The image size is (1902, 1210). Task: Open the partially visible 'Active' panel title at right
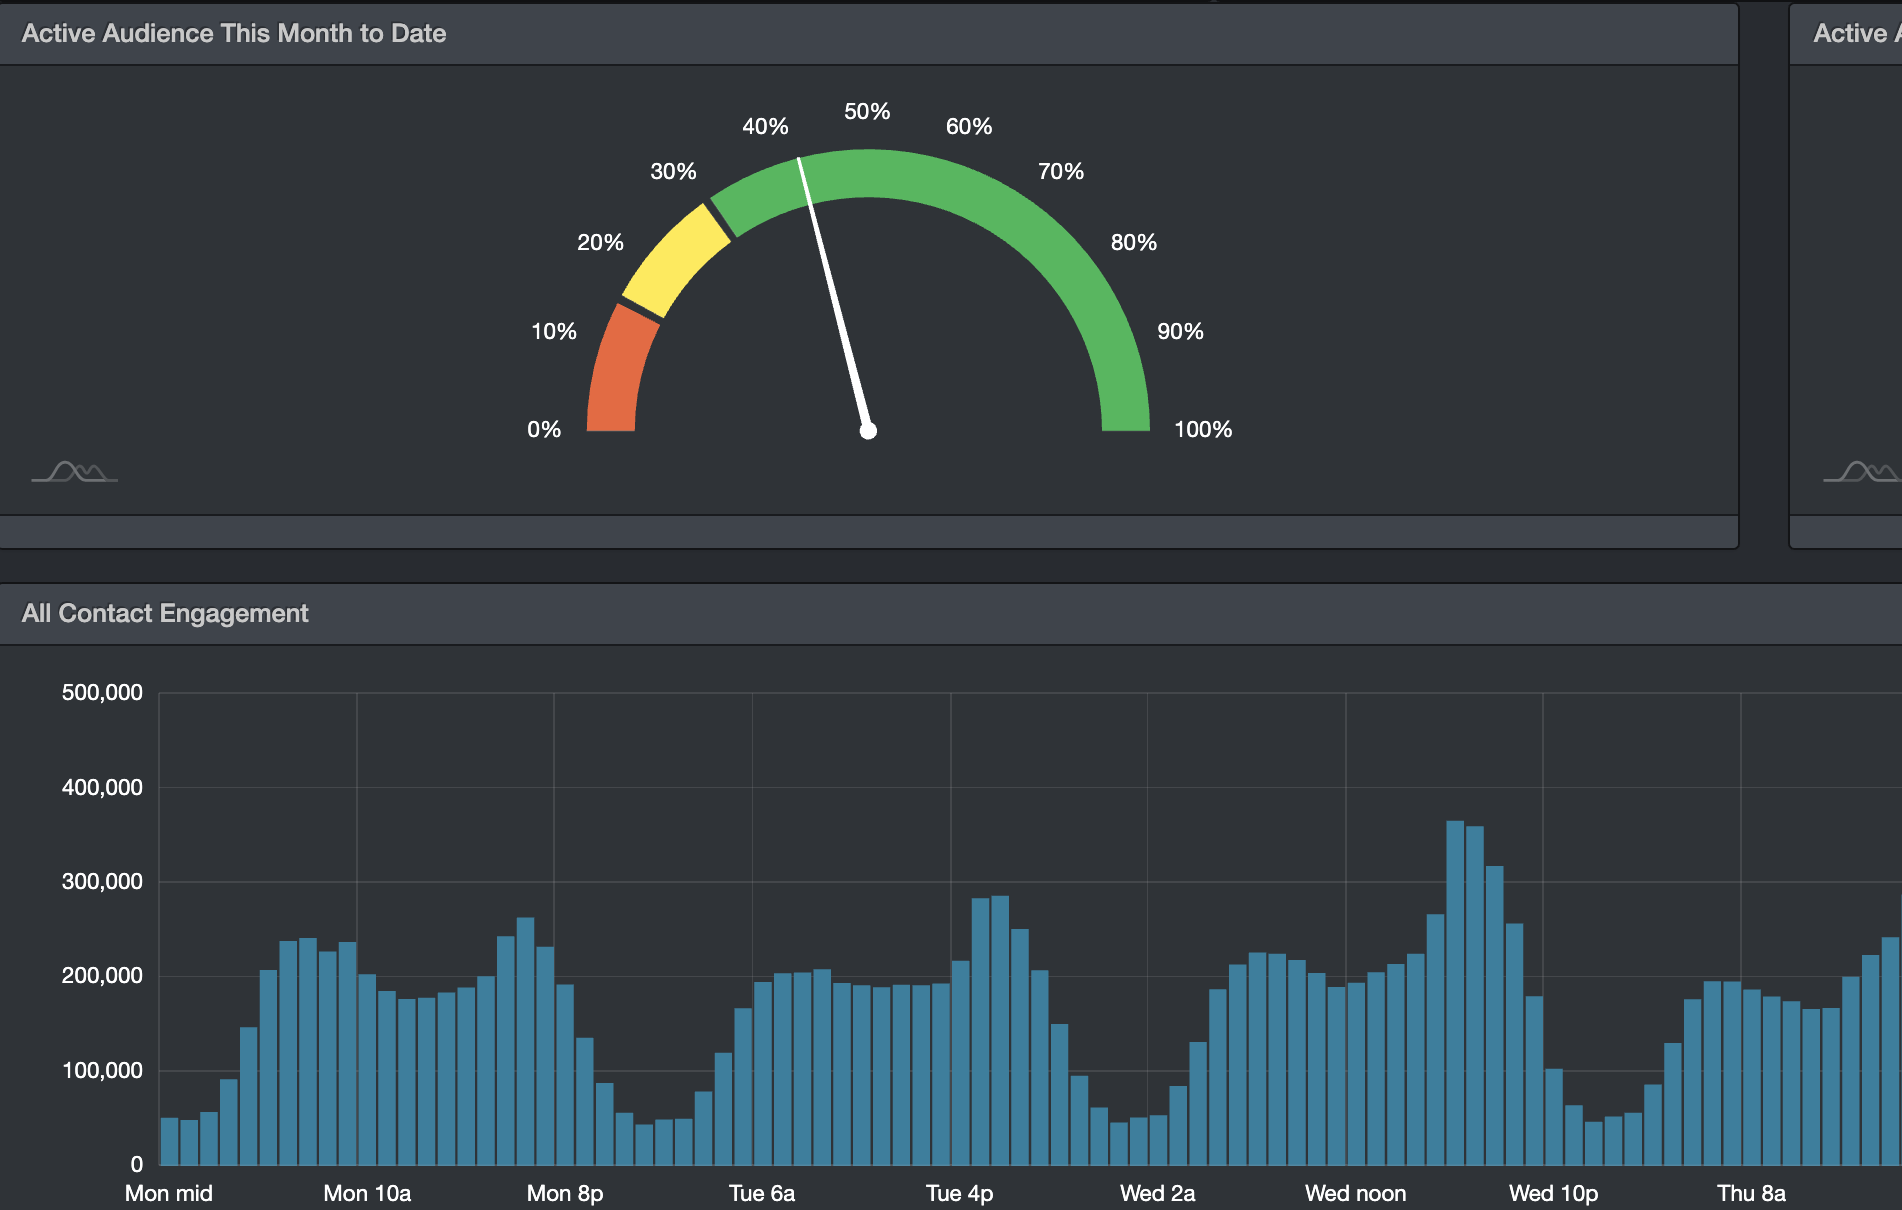pyautogui.click(x=1852, y=34)
